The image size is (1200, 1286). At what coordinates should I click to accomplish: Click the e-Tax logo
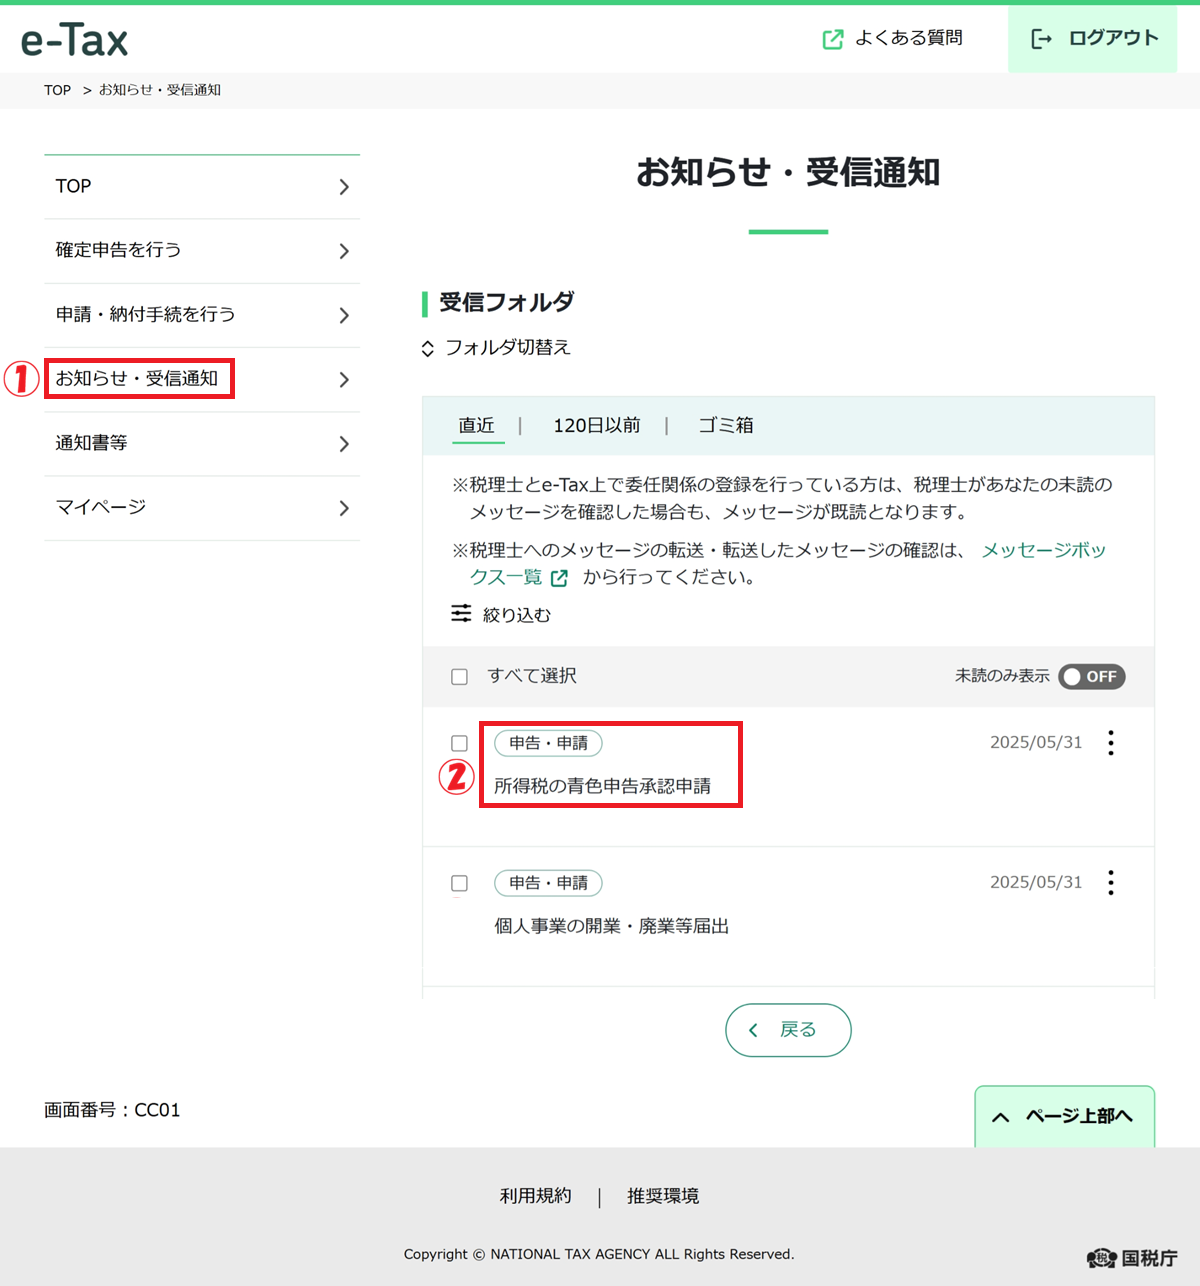(75, 40)
